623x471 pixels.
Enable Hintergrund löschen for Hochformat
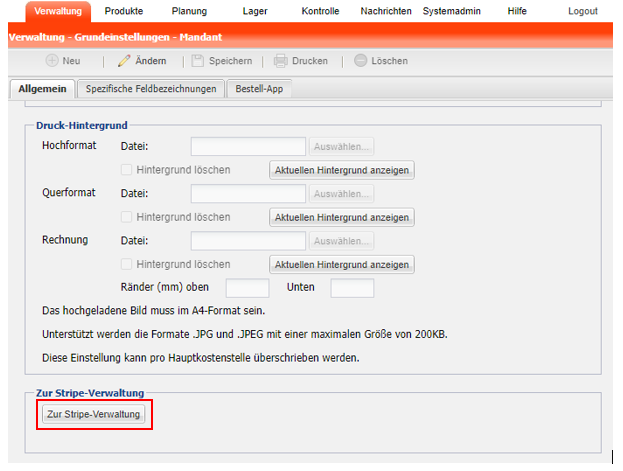tap(126, 170)
